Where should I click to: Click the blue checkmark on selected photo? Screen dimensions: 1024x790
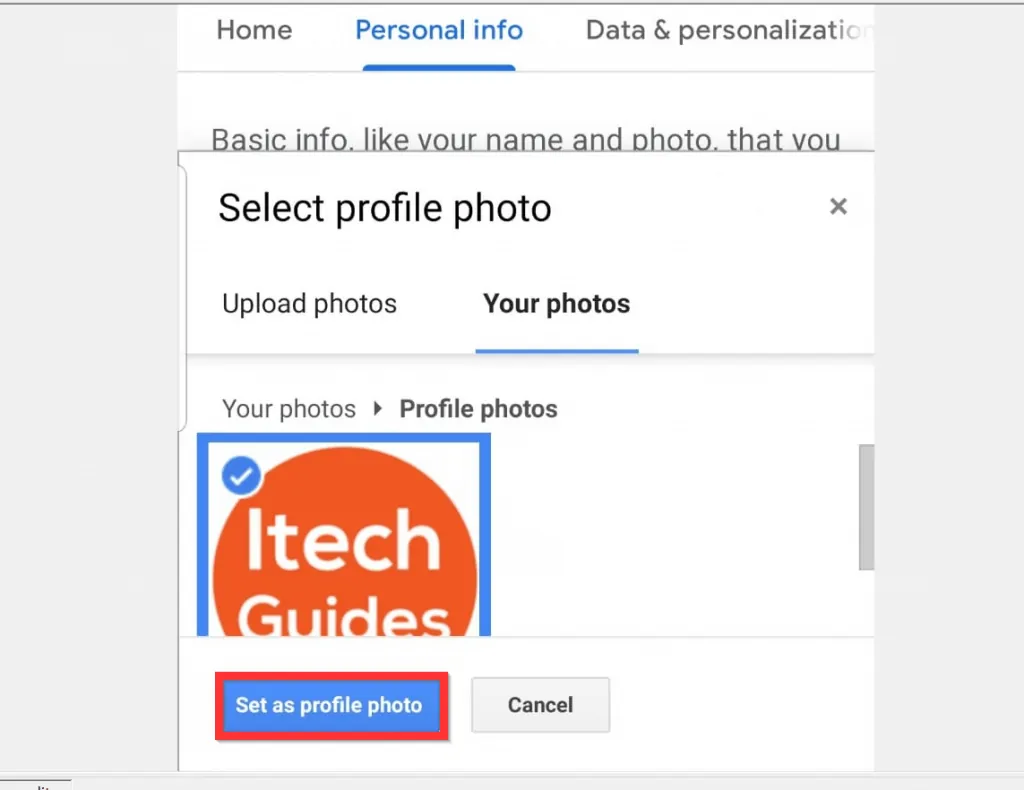240,476
